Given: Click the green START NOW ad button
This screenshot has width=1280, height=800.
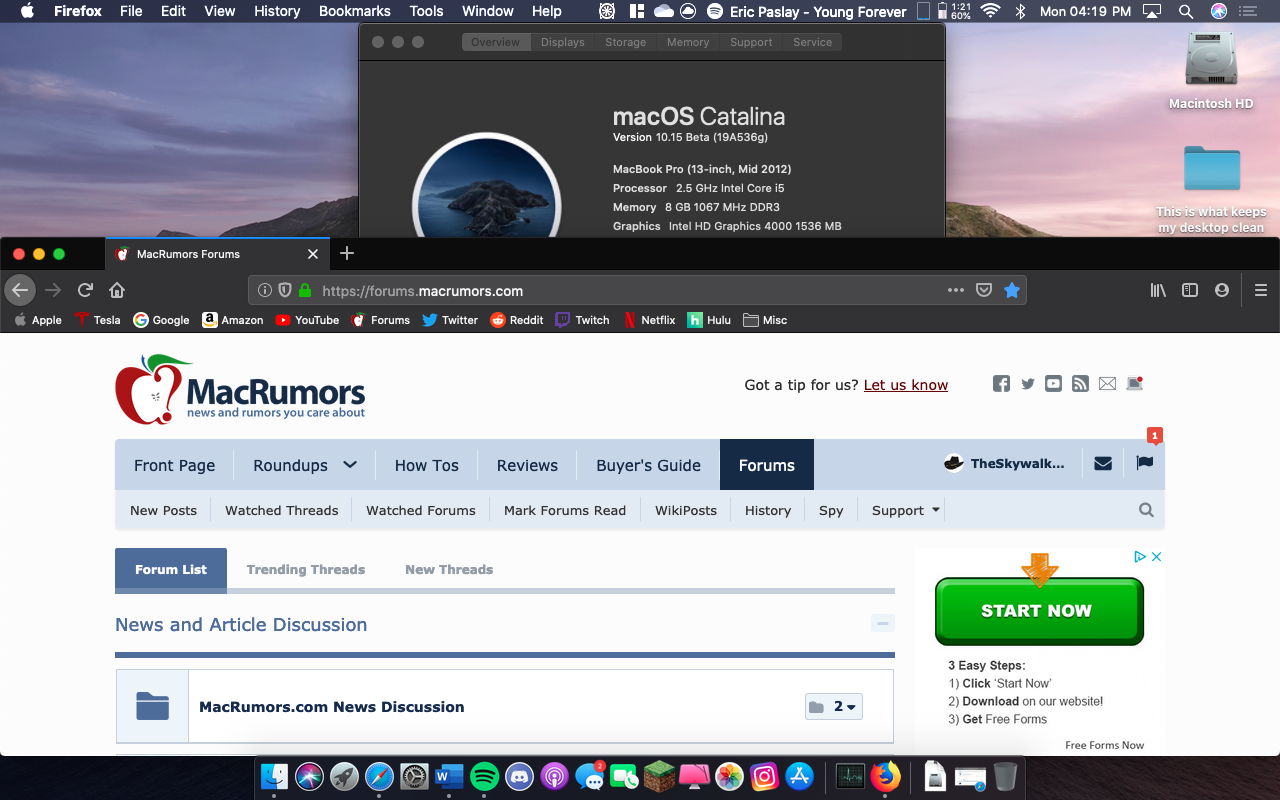Looking at the screenshot, I should coord(1039,611).
